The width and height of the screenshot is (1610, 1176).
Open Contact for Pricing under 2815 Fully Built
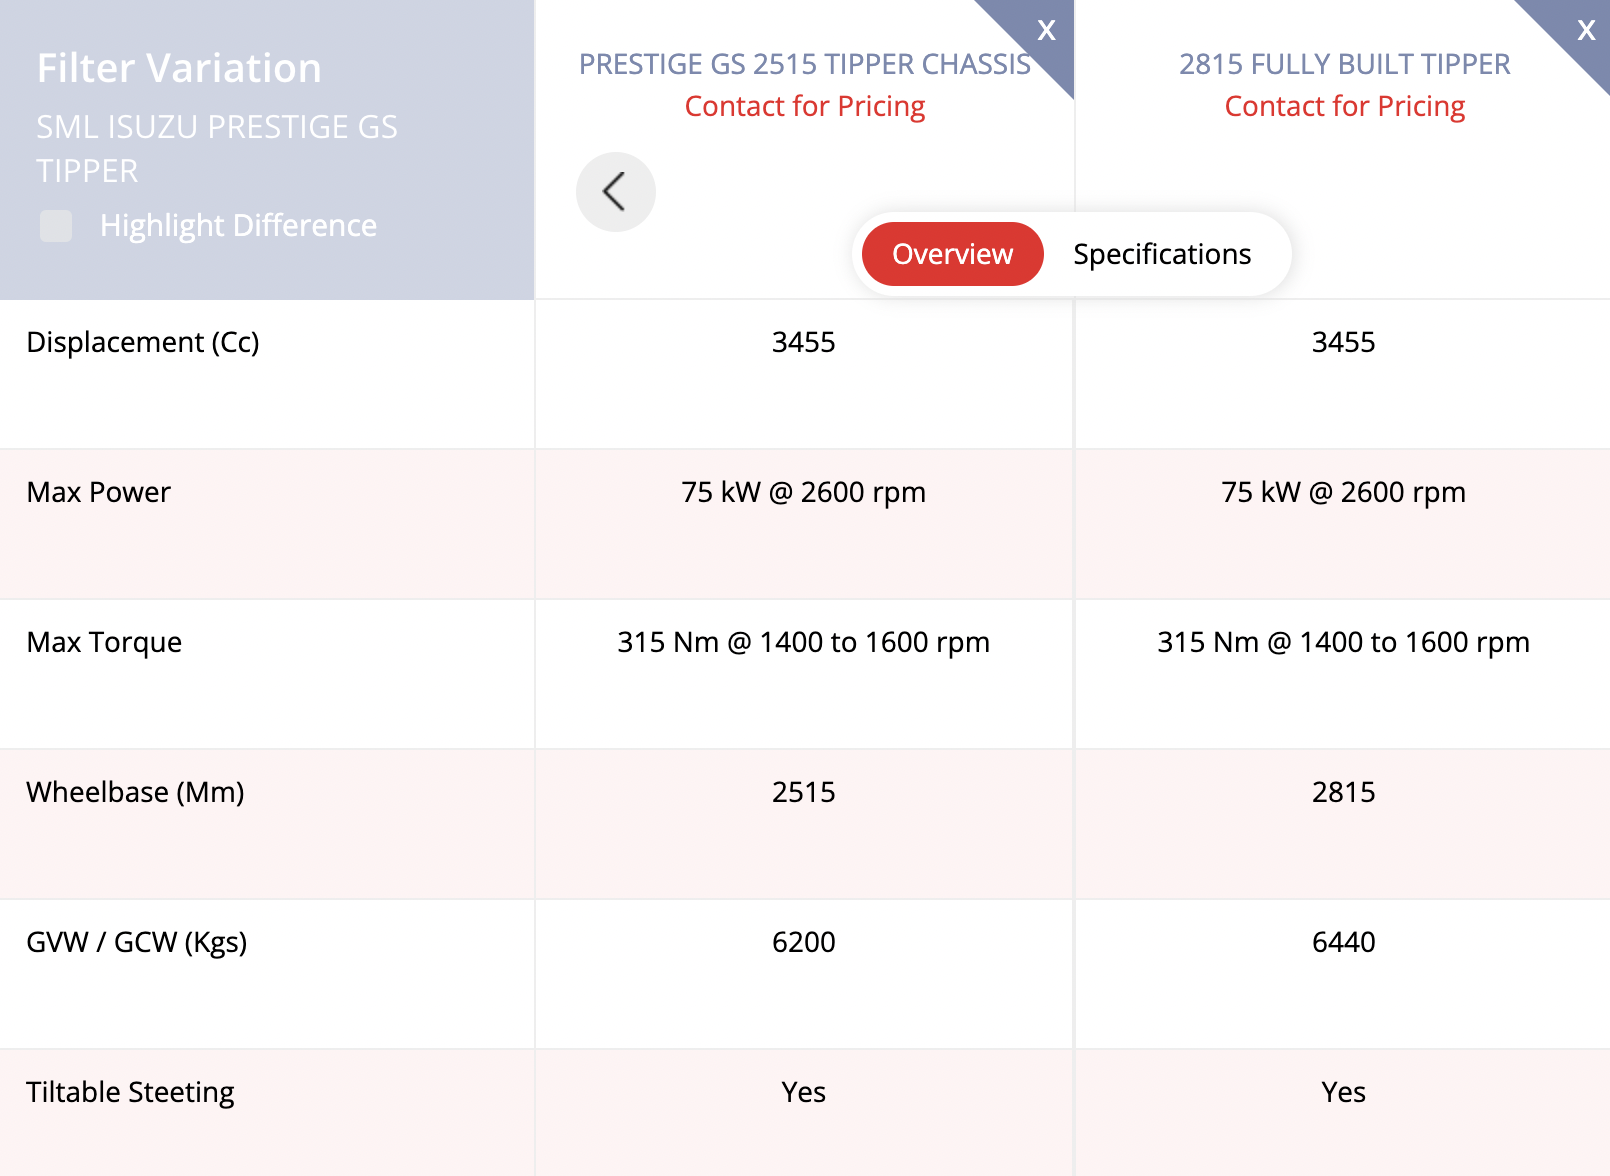pyautogui.click(x=1345, y=106)
